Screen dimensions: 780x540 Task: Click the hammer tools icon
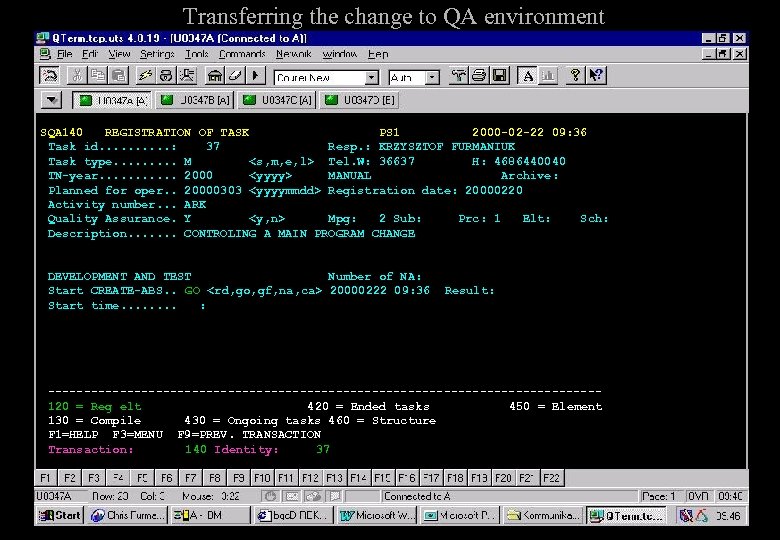coord(458,76)
